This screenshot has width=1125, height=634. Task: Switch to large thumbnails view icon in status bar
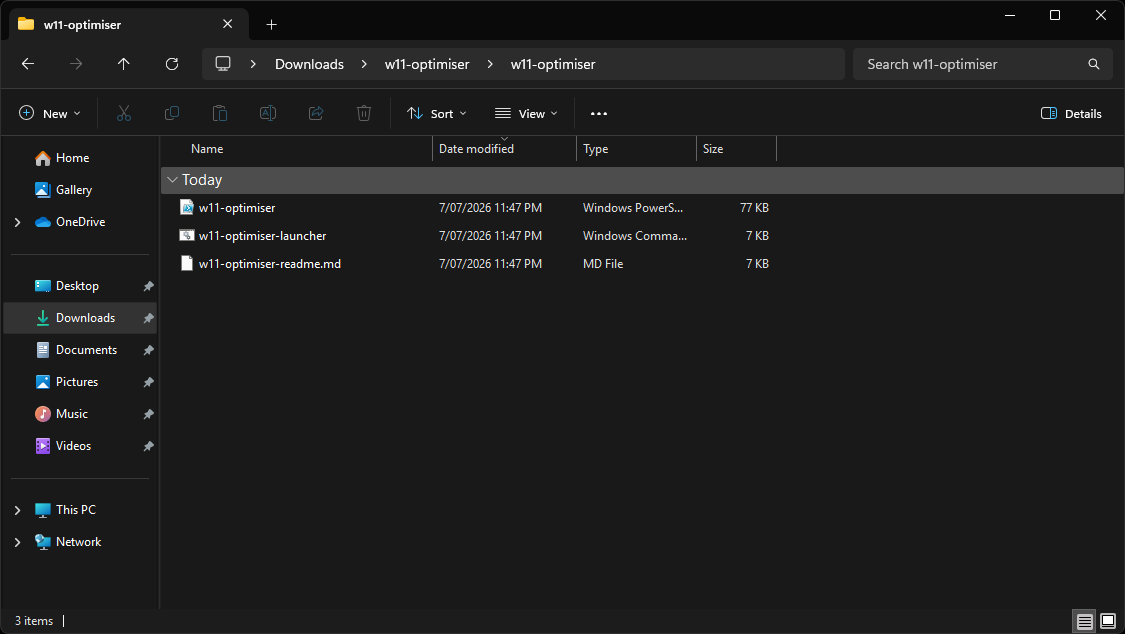click(x=1108, y=621)
